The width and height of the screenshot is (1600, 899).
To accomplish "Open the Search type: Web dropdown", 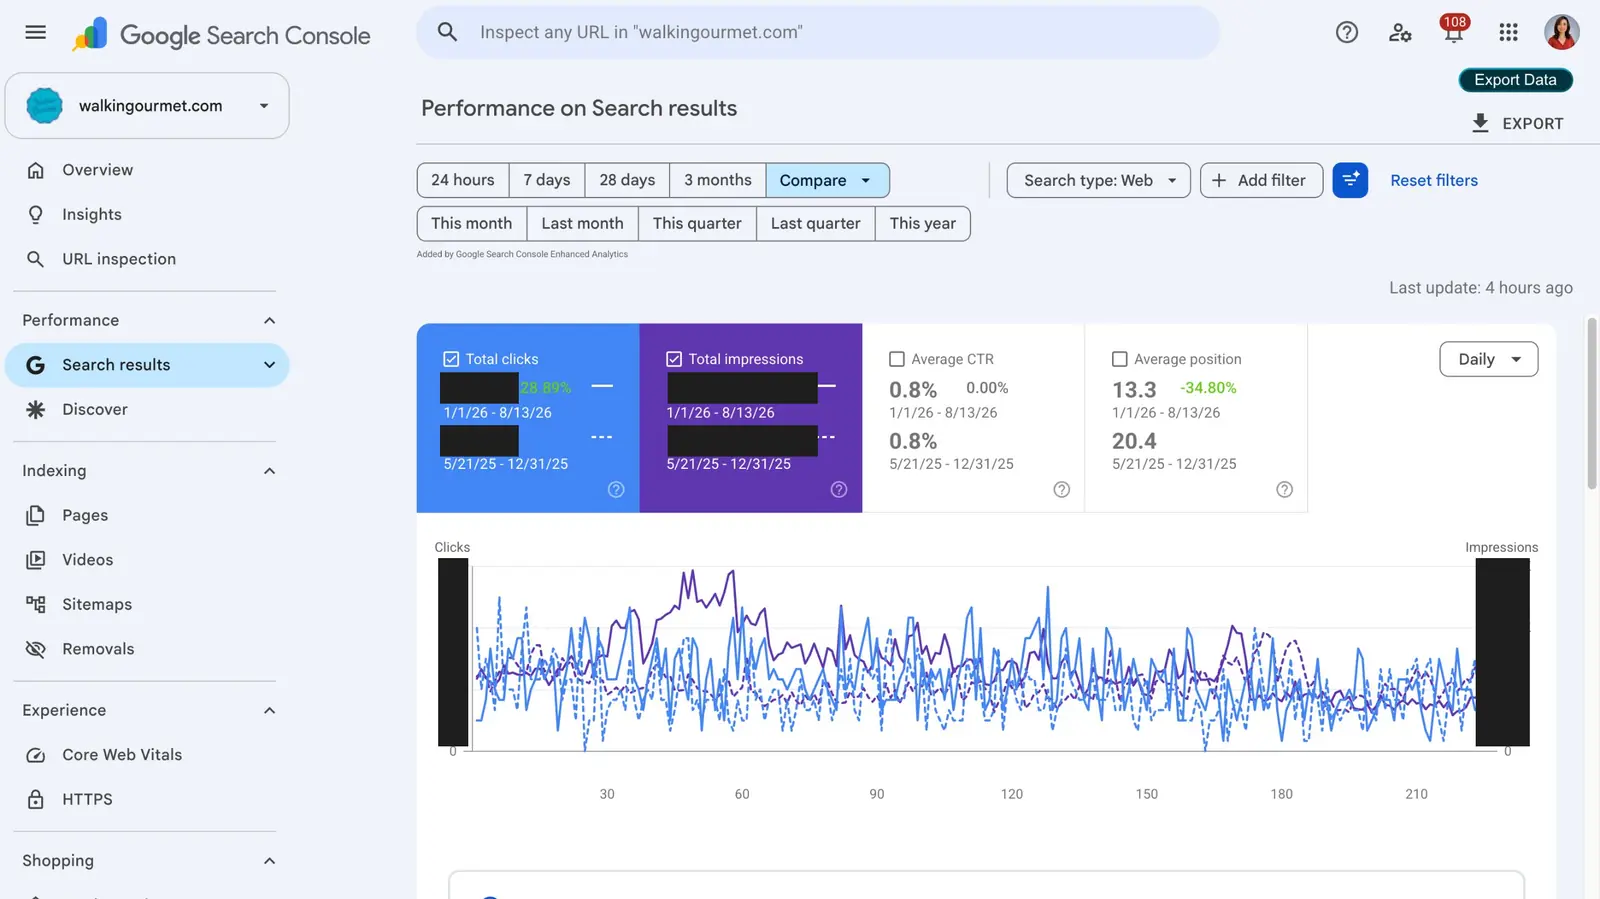I will pos(1098,180).
